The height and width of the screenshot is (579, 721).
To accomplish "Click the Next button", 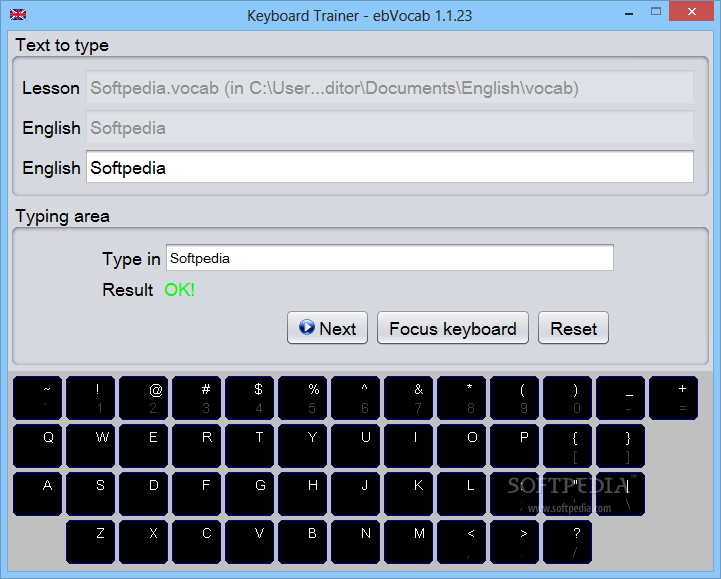I will coord(327,328).
